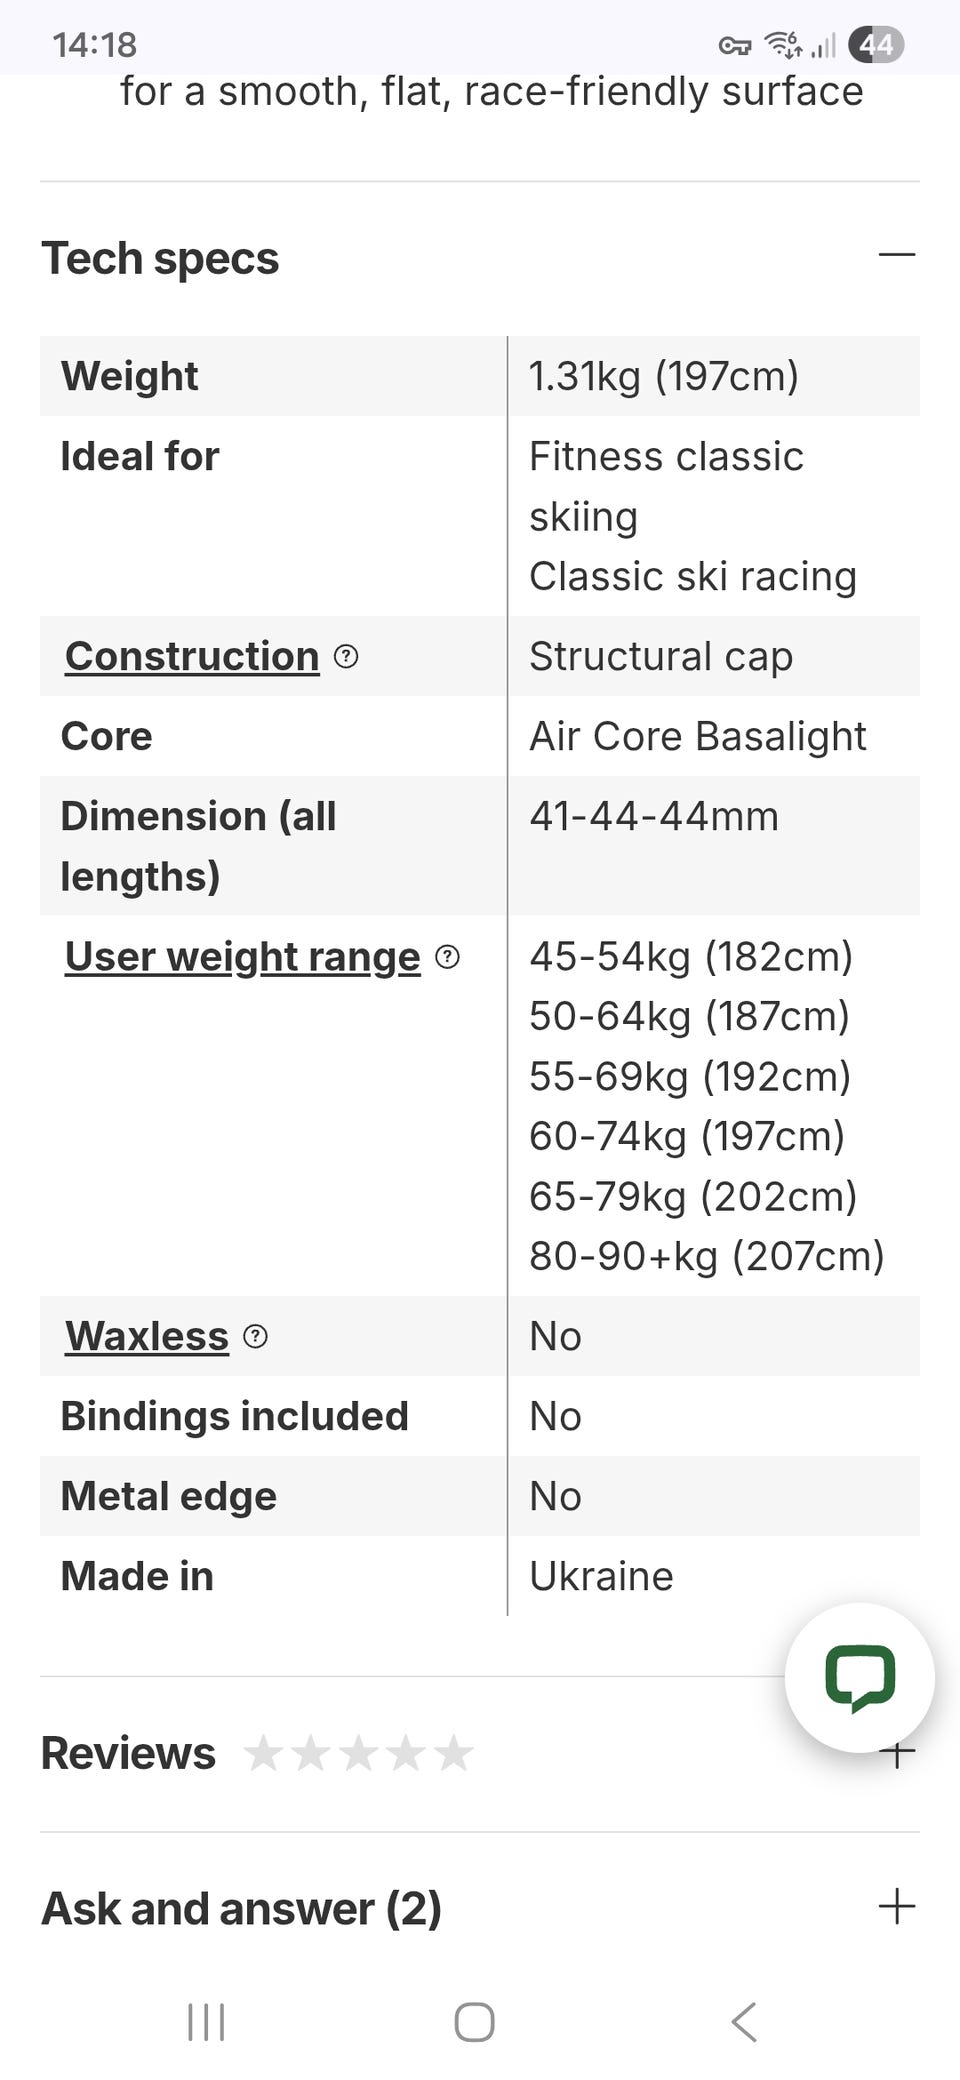Open the Construction link
Viewport: 960px width, 2080px height.
pyautogui.click(x=192, y=657)
